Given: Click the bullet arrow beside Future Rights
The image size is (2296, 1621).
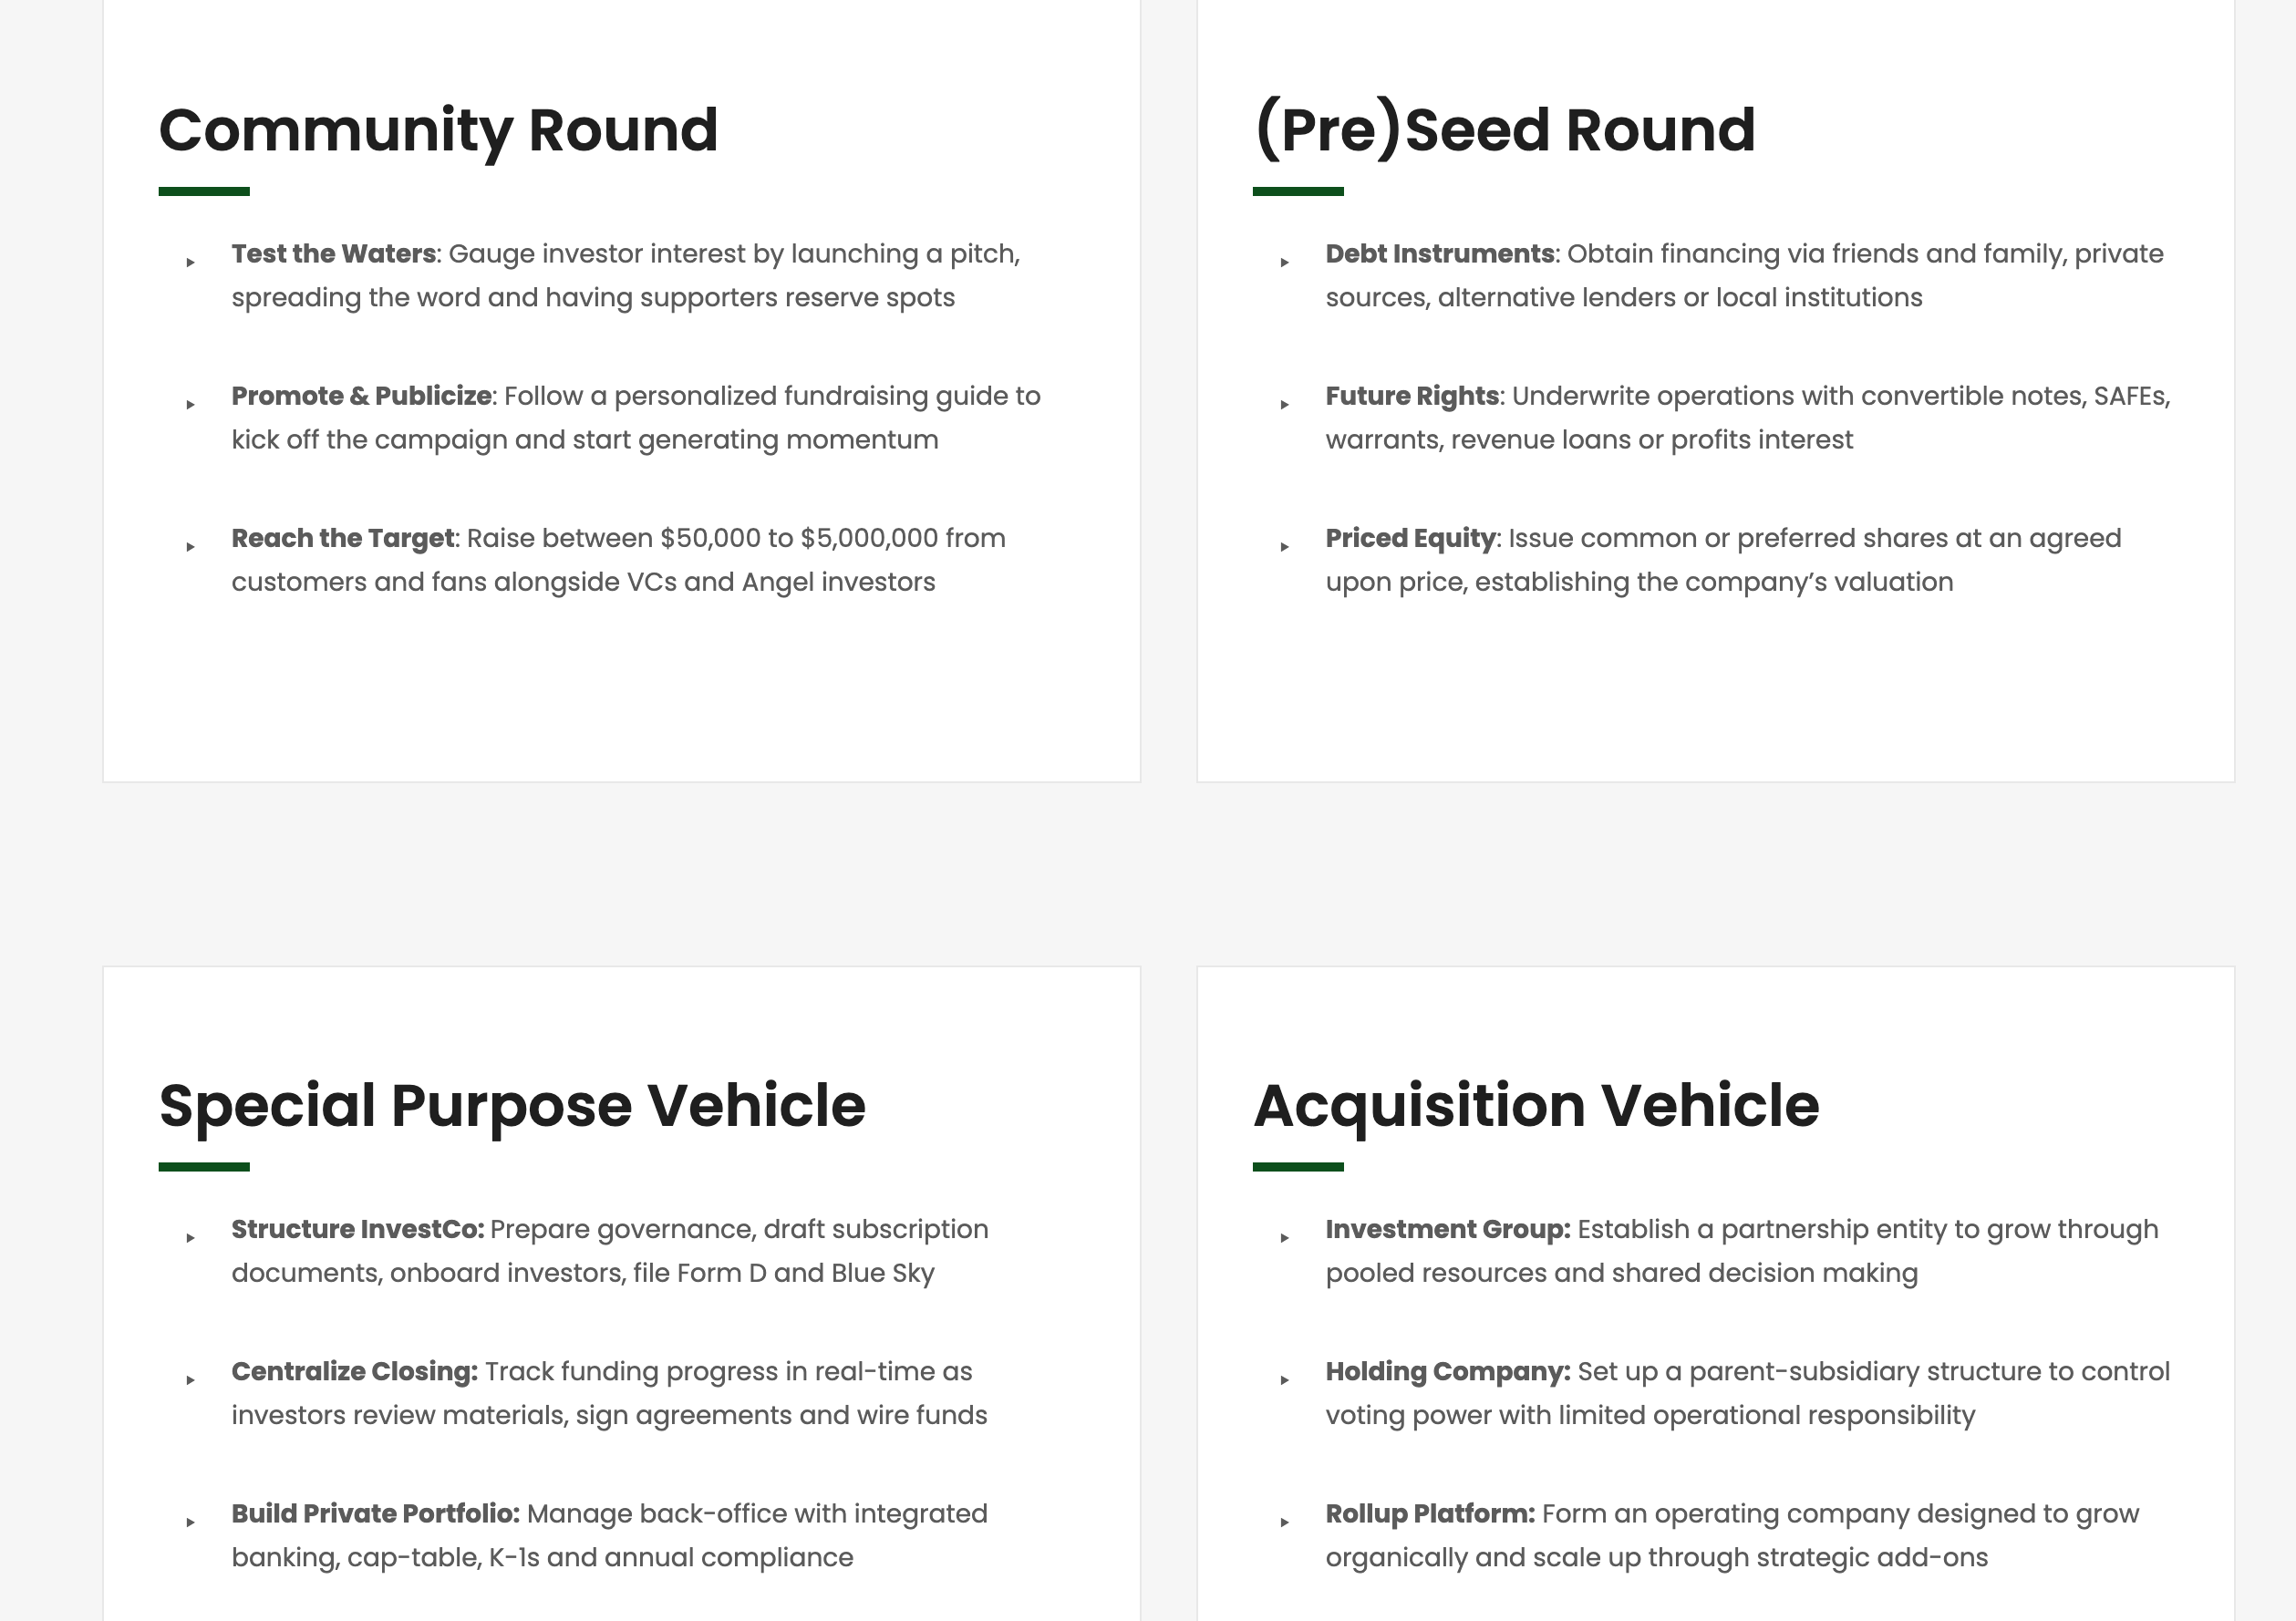Looking at the screenshot, I should 1284,405.
